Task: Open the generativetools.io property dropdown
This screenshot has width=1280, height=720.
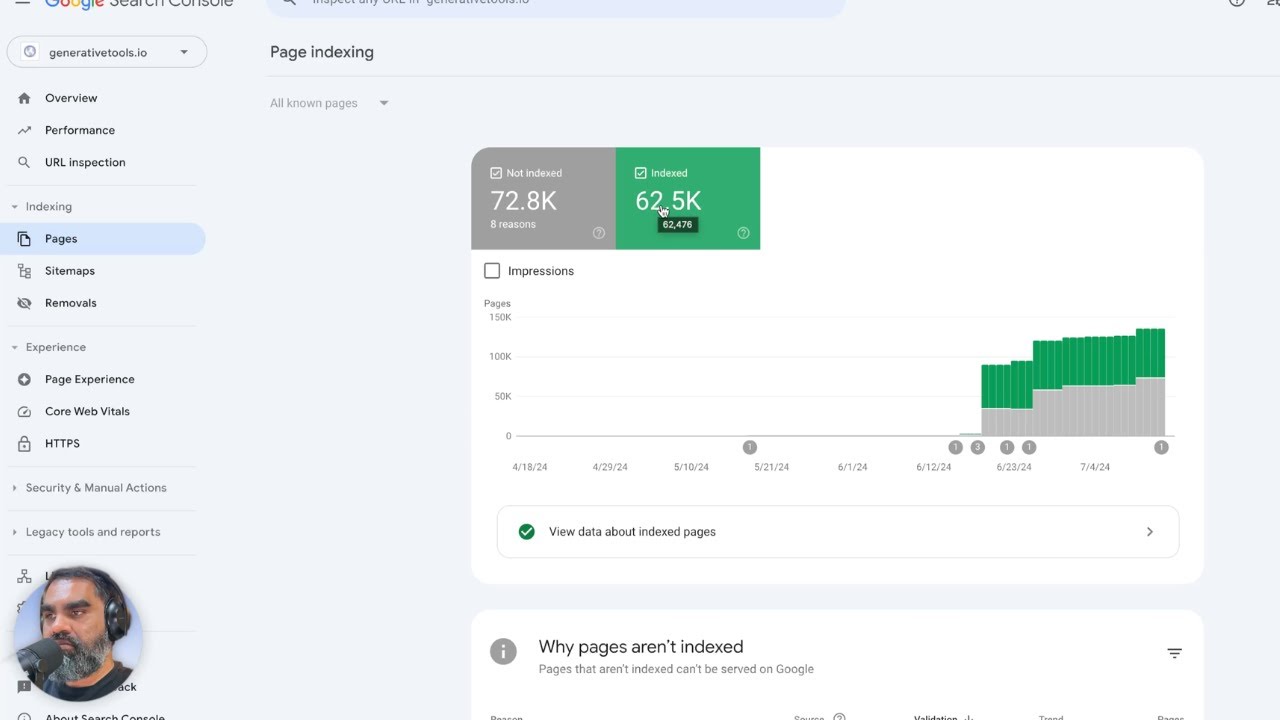Action: [x=107, y=52]
